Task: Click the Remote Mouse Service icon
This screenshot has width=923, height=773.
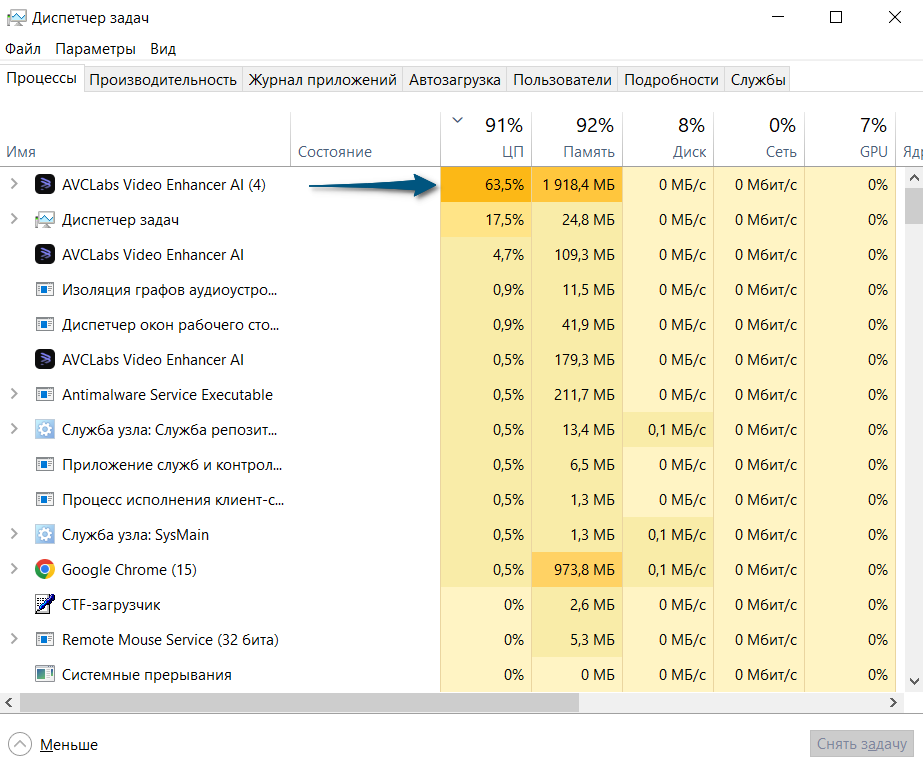Action: [44, 640]
